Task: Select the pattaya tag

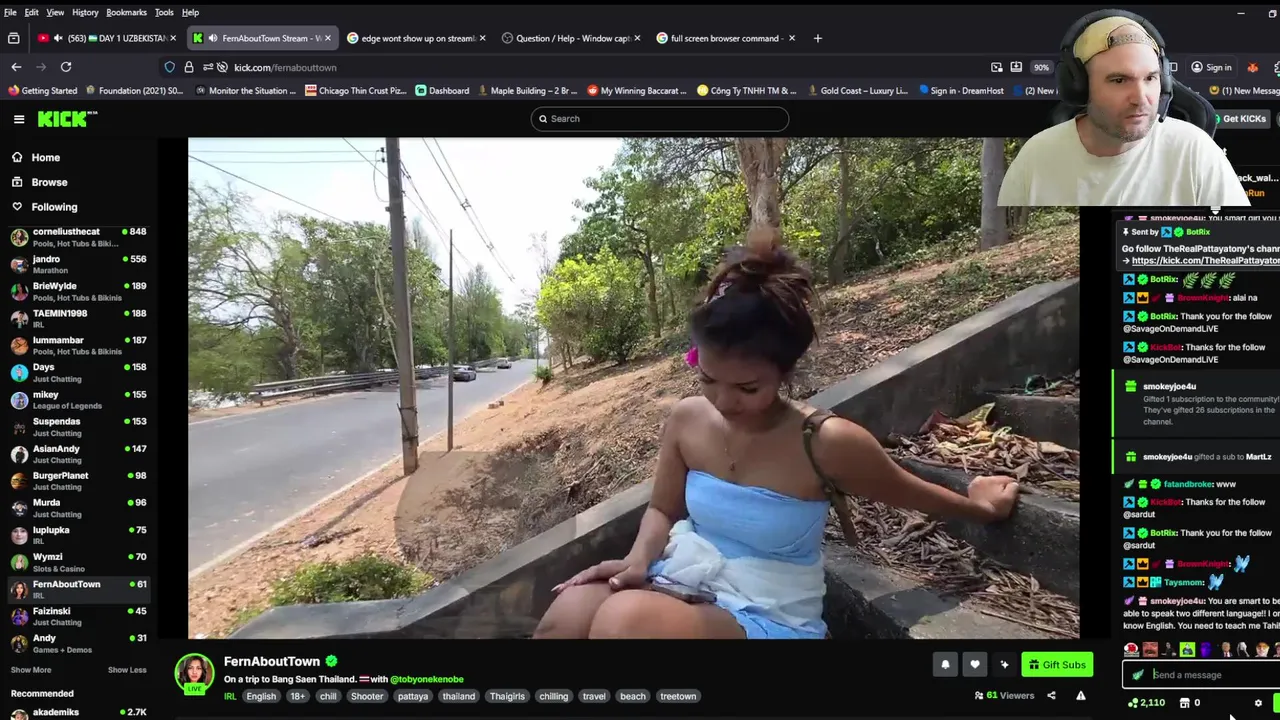Action: pyautogui.click(x=413, y=696)
